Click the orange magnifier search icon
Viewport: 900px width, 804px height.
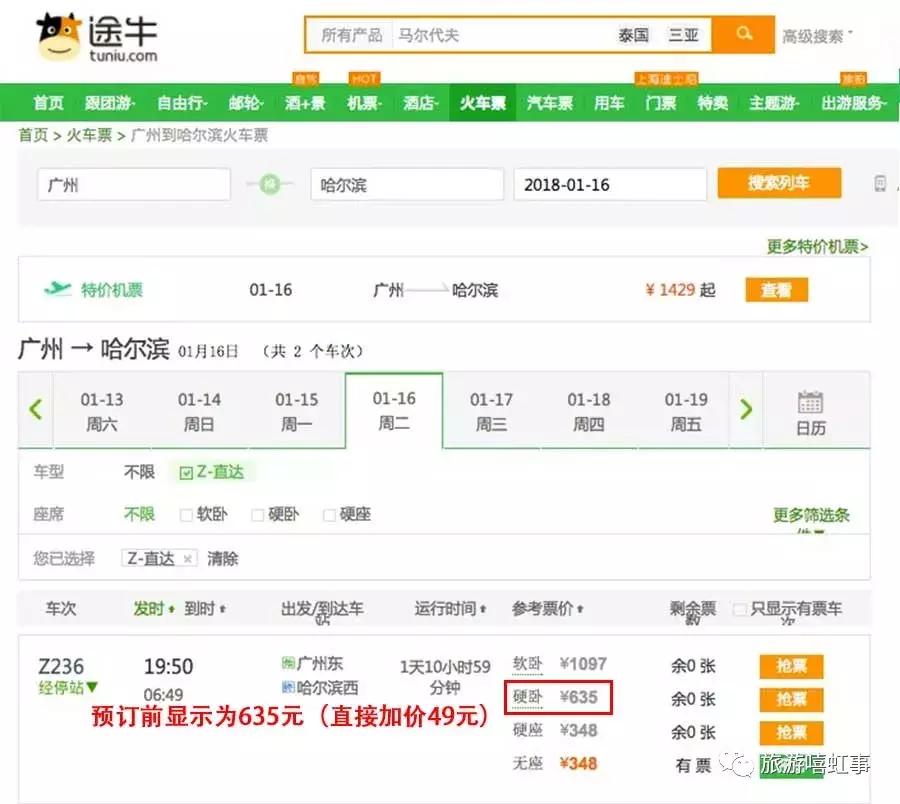[745, 33]
